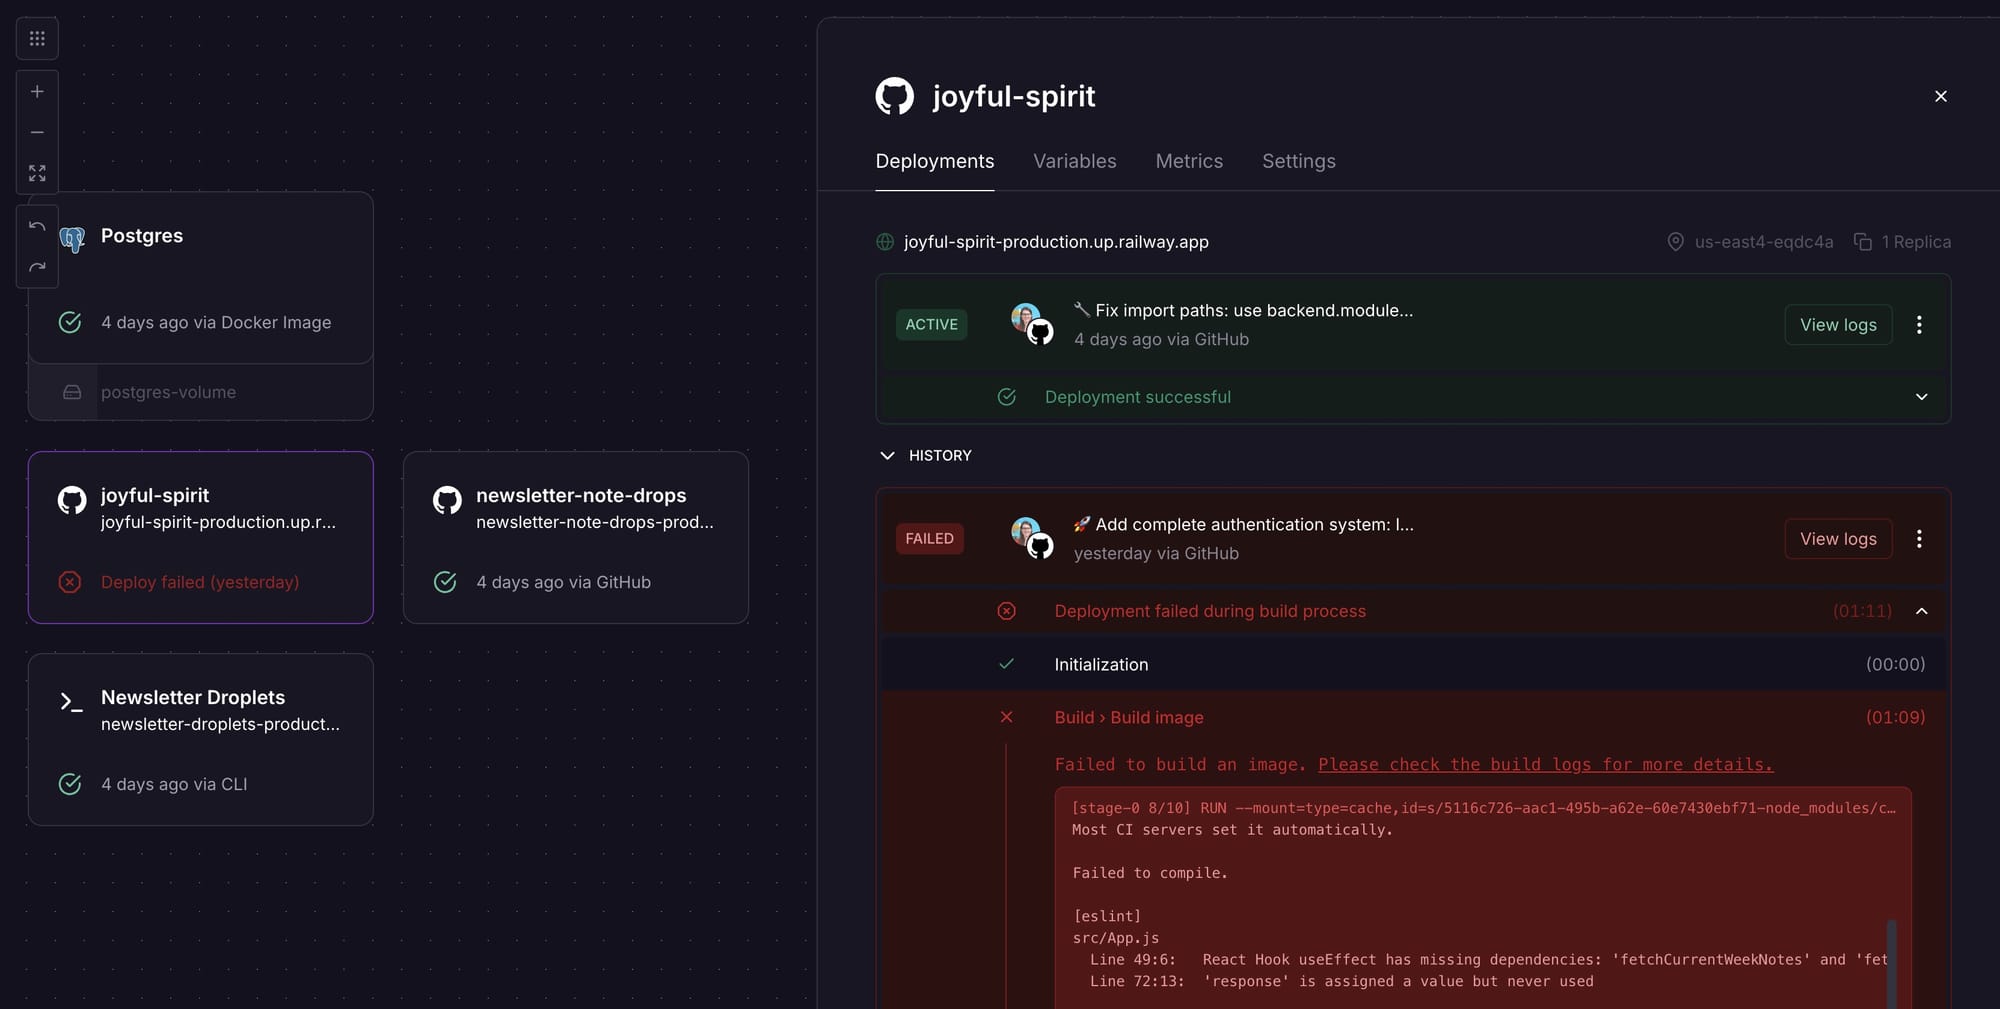2000x1009 pixels.
Task: Click the '[eslint]' log line
Action: click(1107, 916)
